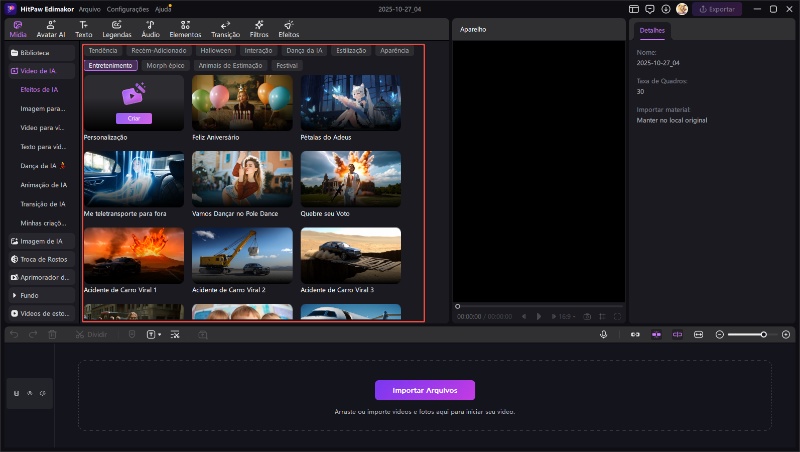
Task: Click the zoom-out minus icon on timeline
Action: (x=719, y=334)
